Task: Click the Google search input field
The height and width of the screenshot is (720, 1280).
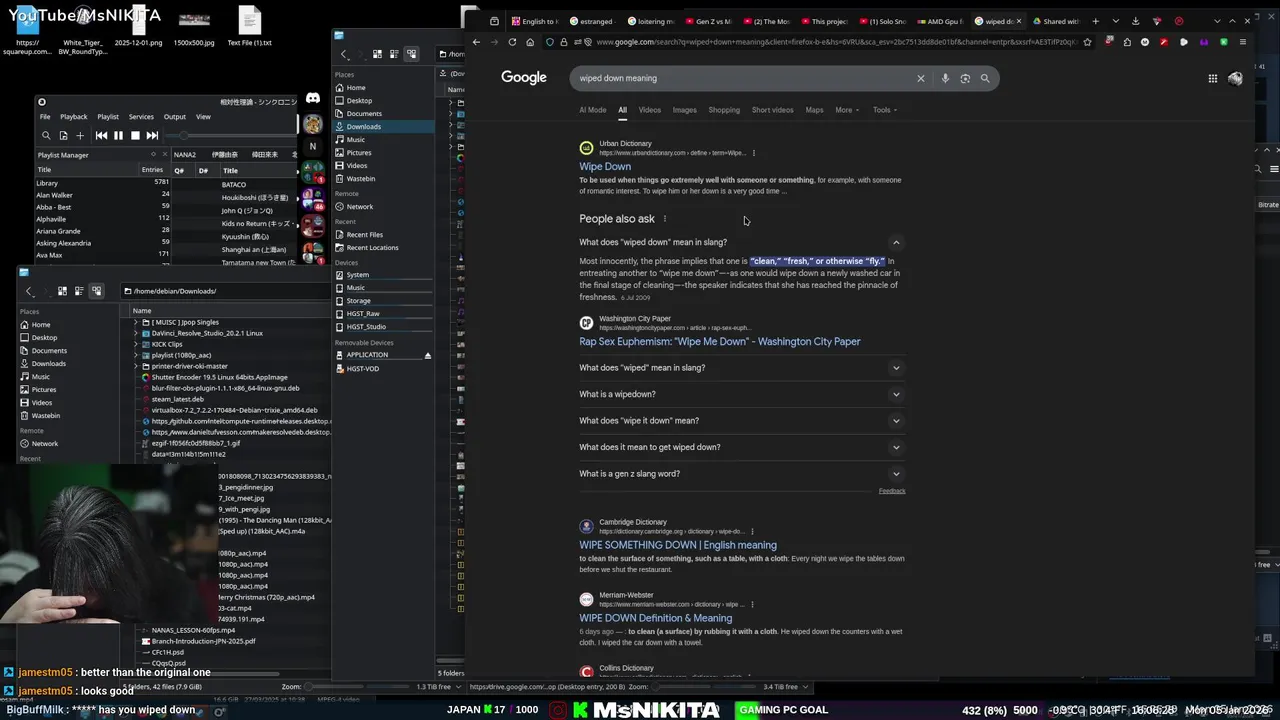Action: coord(743,78)
